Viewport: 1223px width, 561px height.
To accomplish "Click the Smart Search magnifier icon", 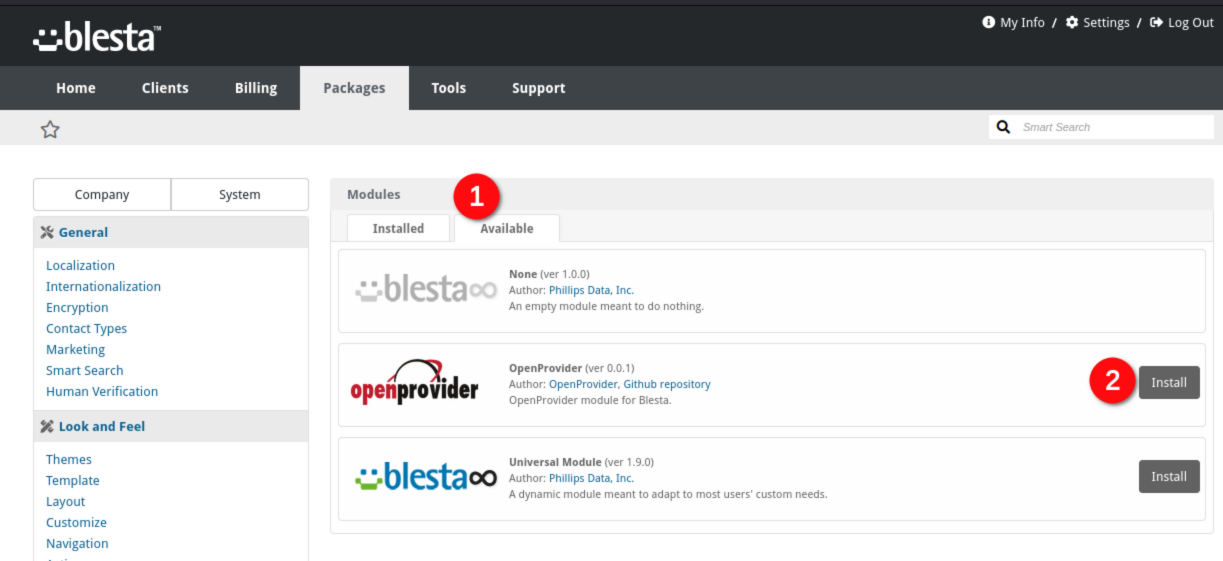I will pos(1004,127).
